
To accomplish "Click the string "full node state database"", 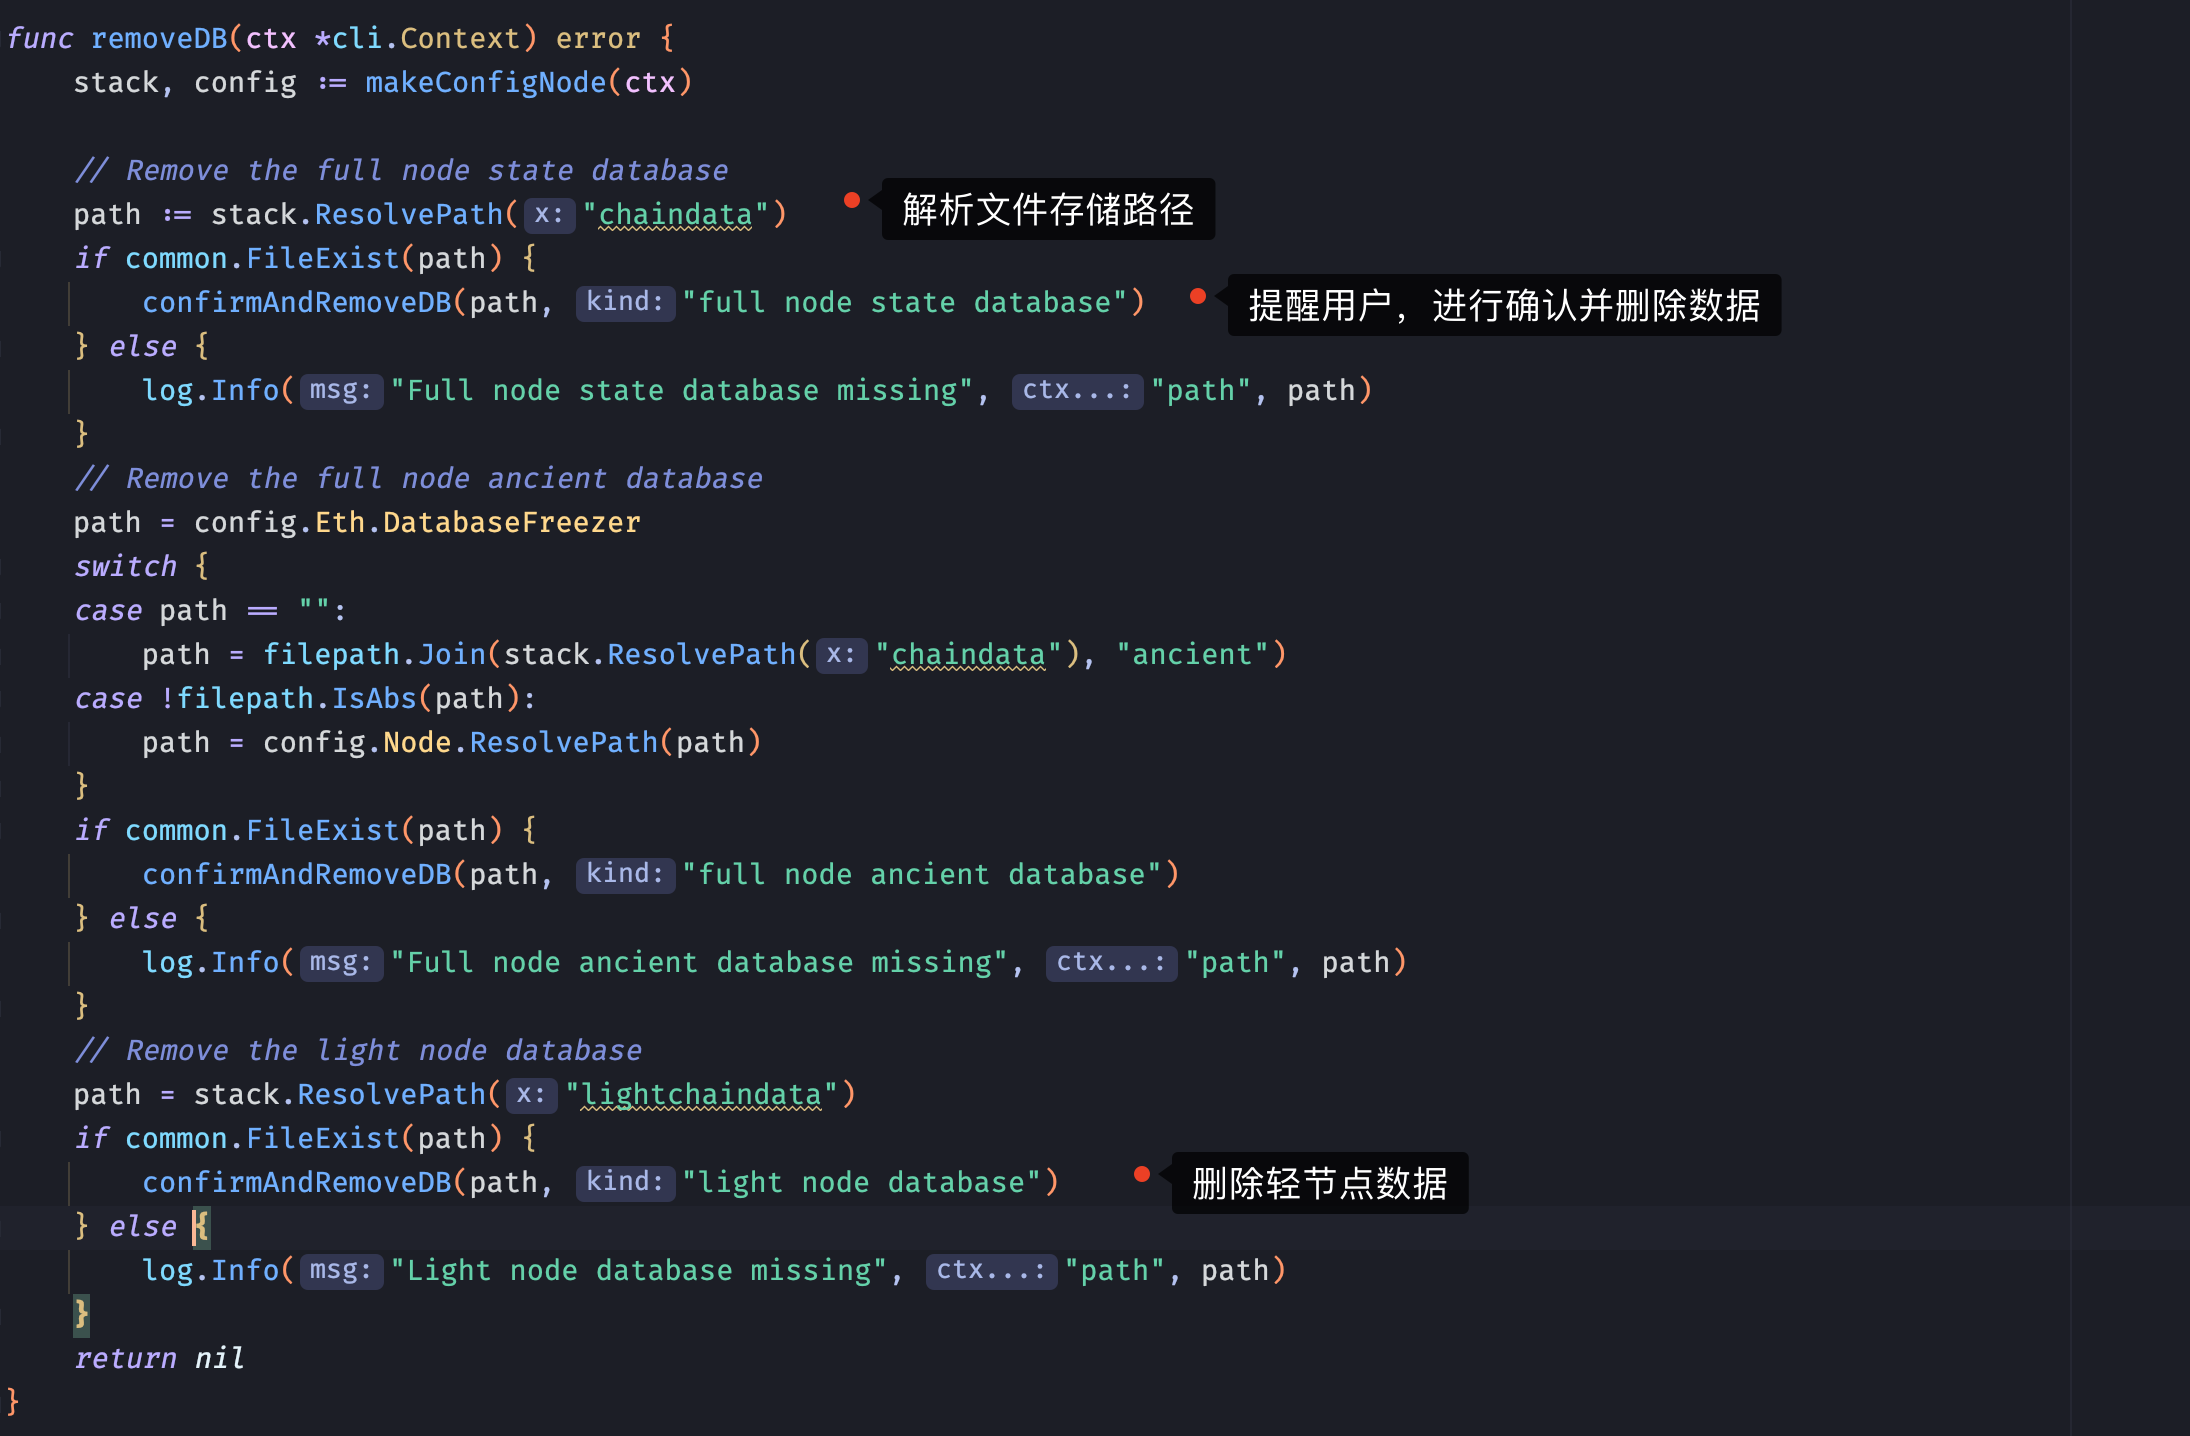I will [x=905, y=303].
